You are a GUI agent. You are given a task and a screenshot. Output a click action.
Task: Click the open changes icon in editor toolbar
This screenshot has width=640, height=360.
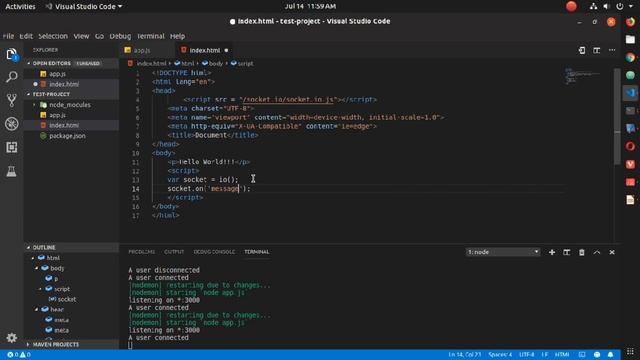pos(582,50)
